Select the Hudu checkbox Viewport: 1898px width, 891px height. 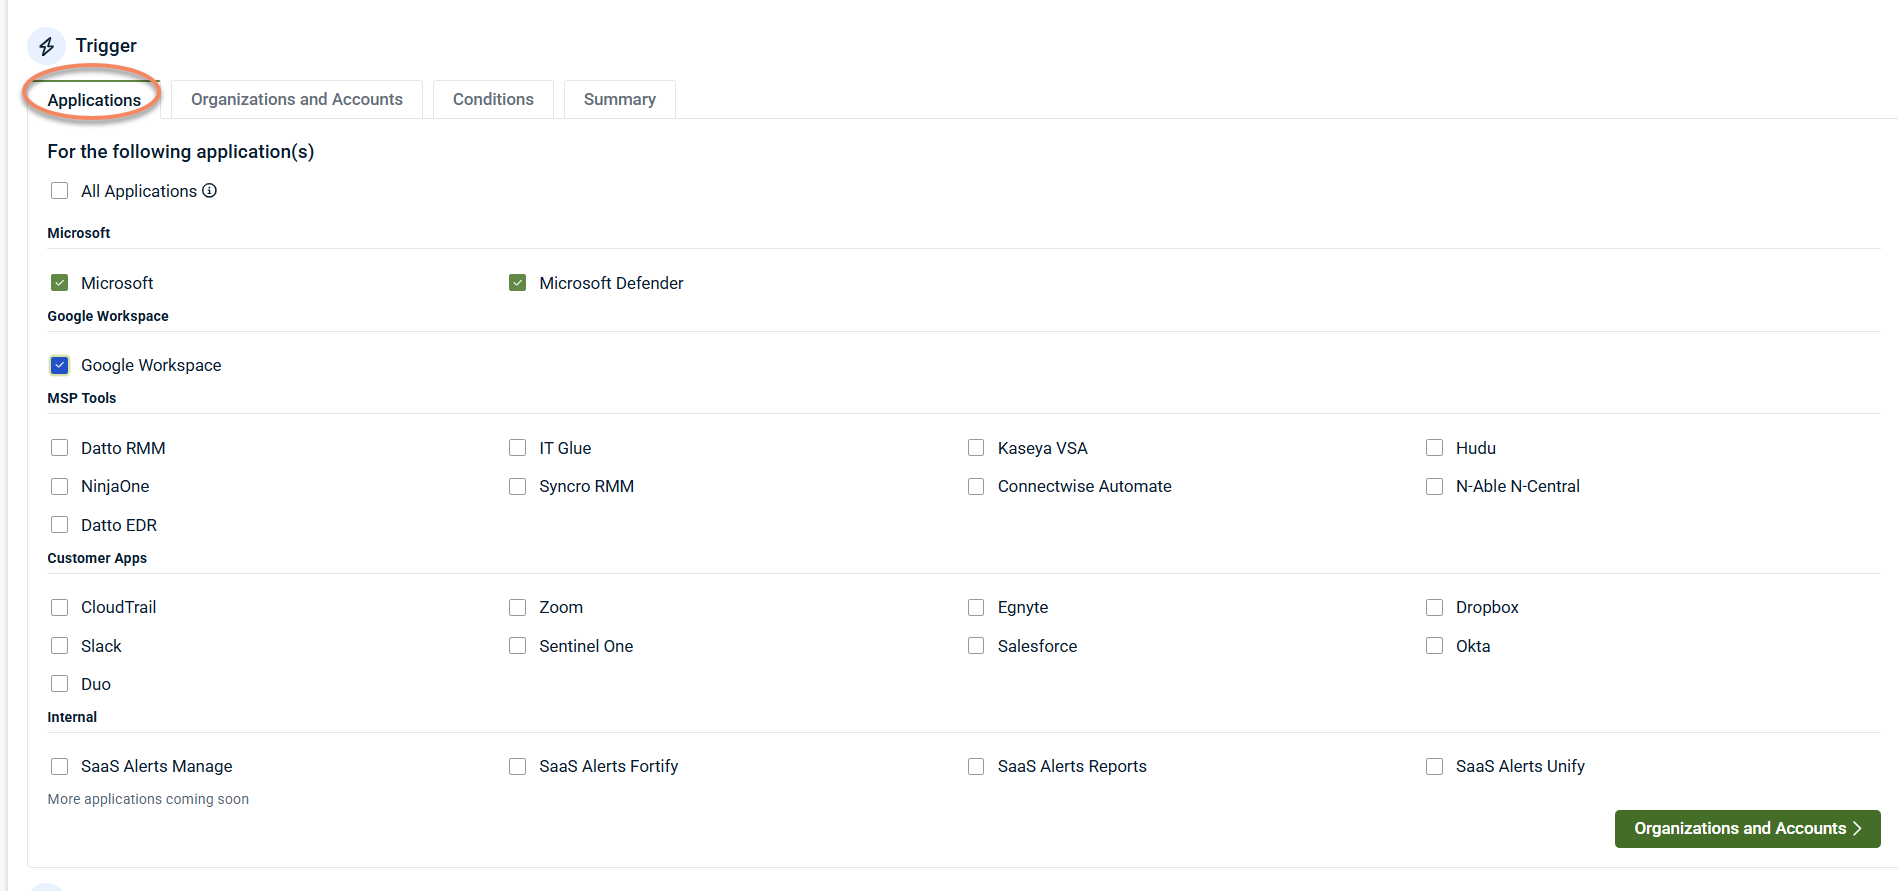coord(1434,448)
